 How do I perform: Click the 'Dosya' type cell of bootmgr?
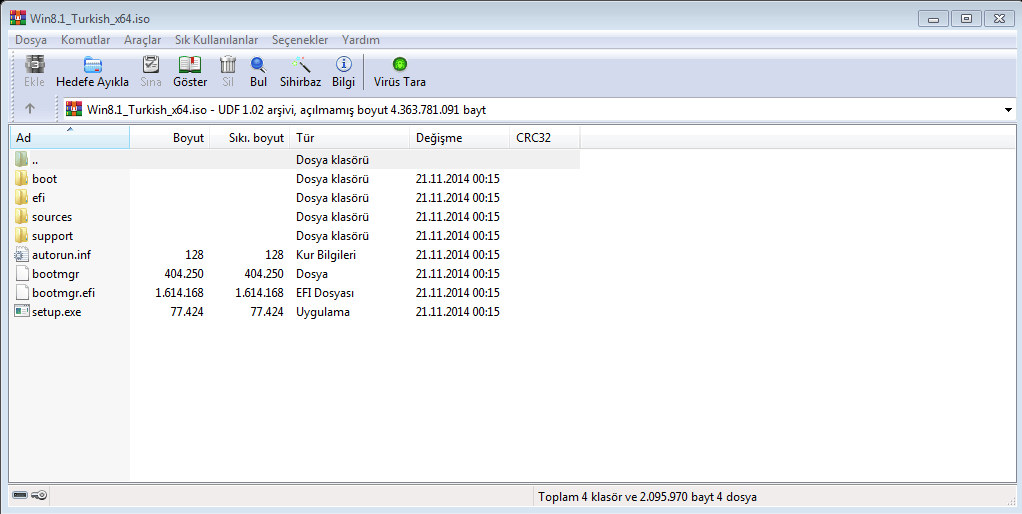pos(312,274)
